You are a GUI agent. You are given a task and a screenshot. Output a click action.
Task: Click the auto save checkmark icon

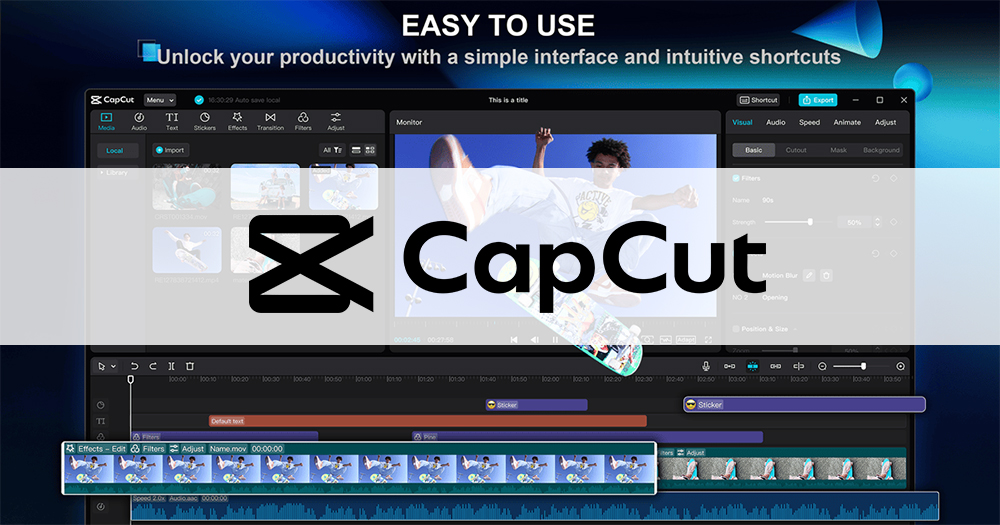tap(199, 100)
